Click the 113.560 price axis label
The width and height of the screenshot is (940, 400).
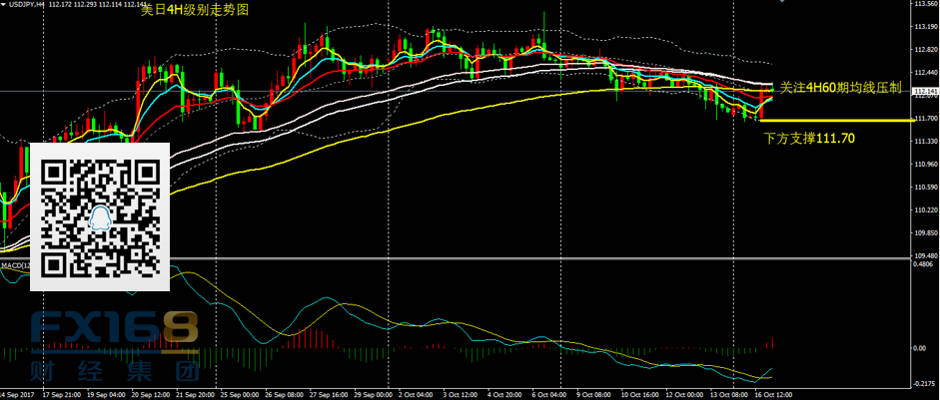coord(924,5)
